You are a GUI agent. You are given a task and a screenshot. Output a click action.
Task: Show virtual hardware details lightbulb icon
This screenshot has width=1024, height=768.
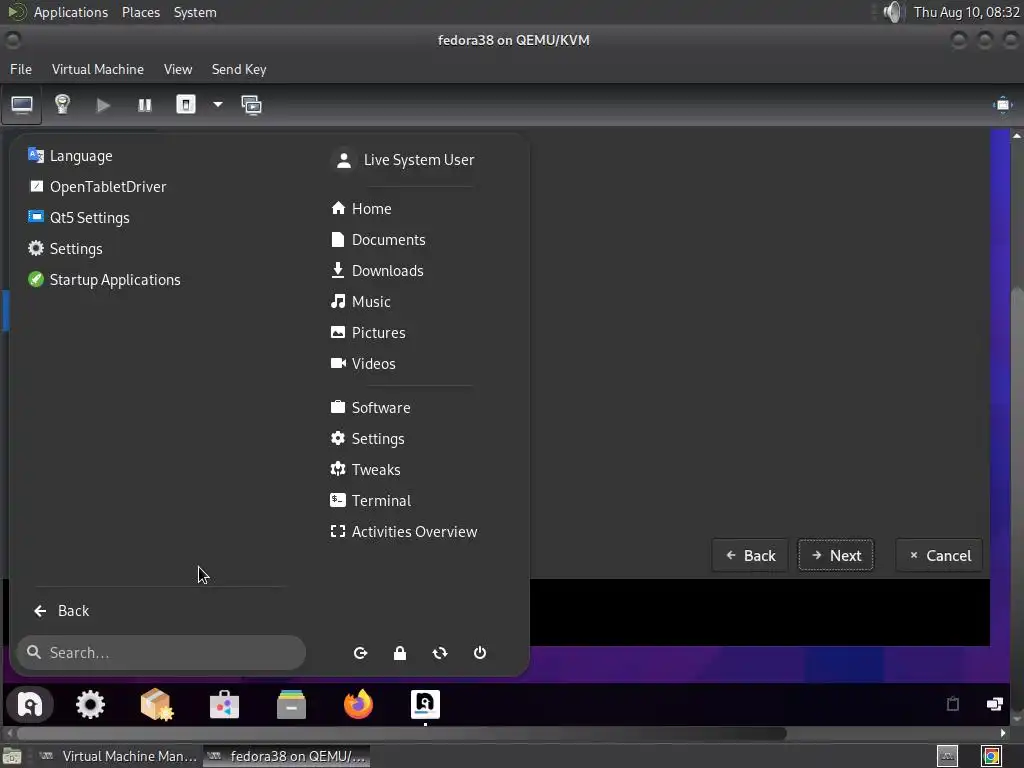point(62,104)
